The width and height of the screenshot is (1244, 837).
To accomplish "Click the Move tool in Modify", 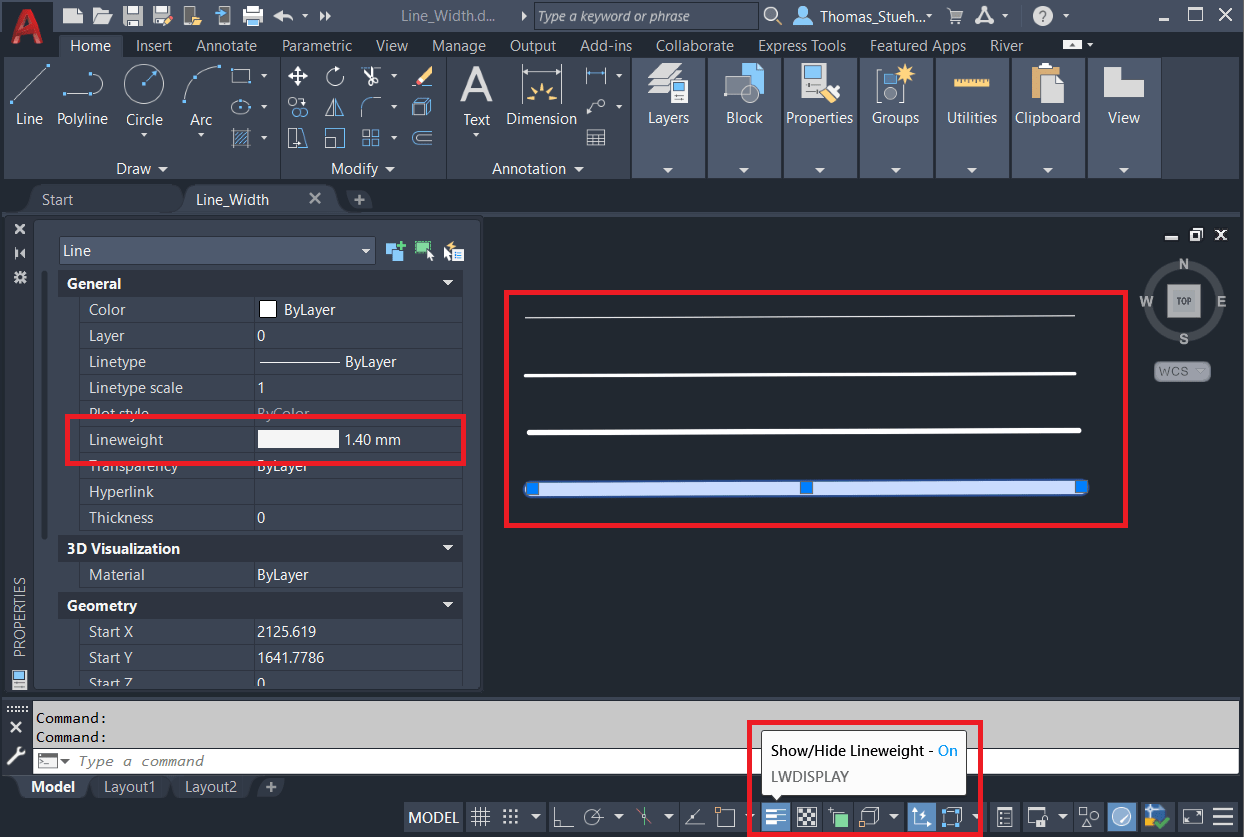I will point(298,76).
